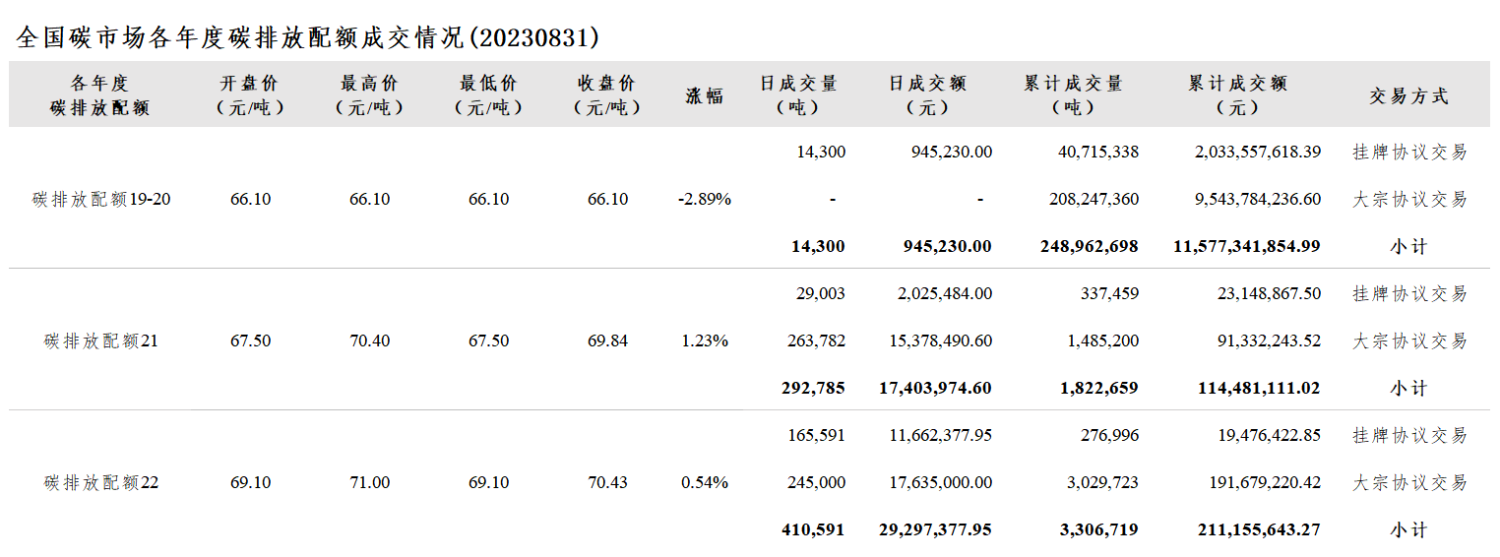Click the 累计成交额 column header
1500x557 pixels.
pyautogui.click(x=1237, y=96)
